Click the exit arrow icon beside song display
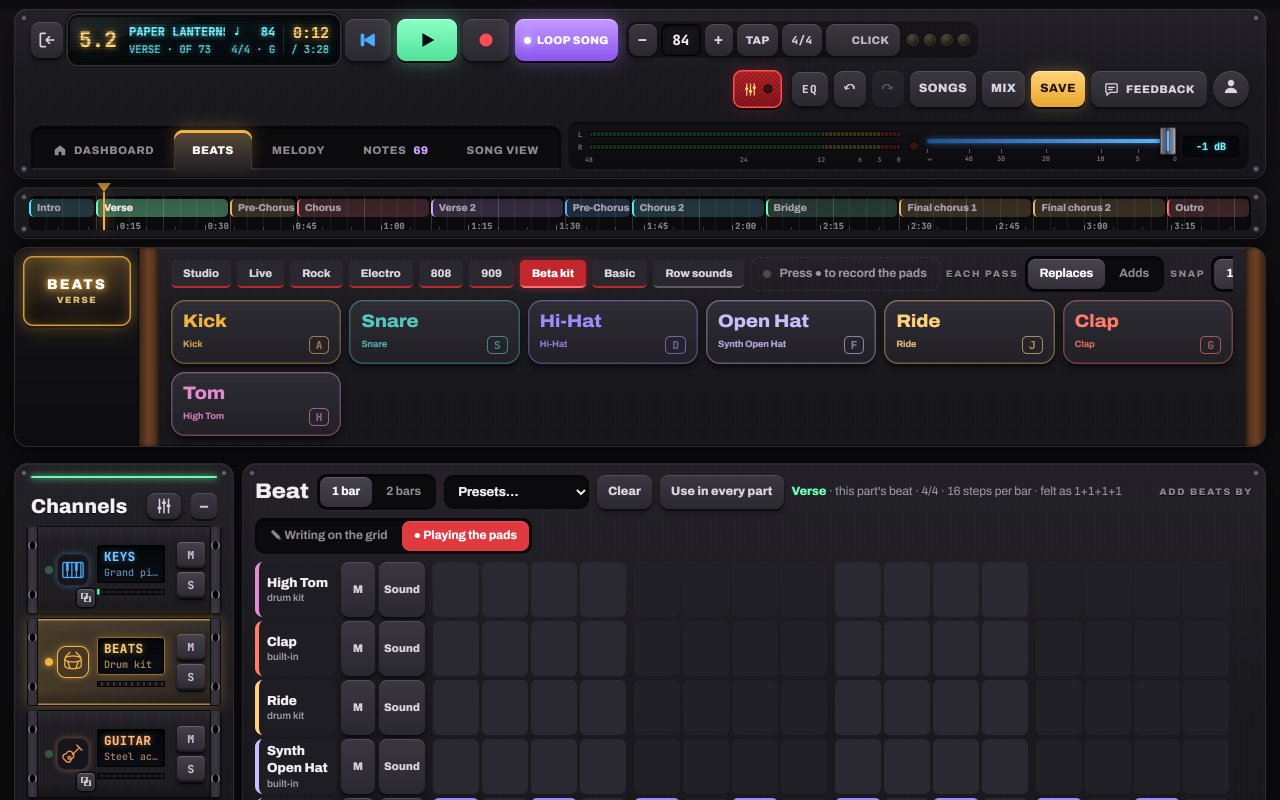1280x800 pixels. click(46, 40)
